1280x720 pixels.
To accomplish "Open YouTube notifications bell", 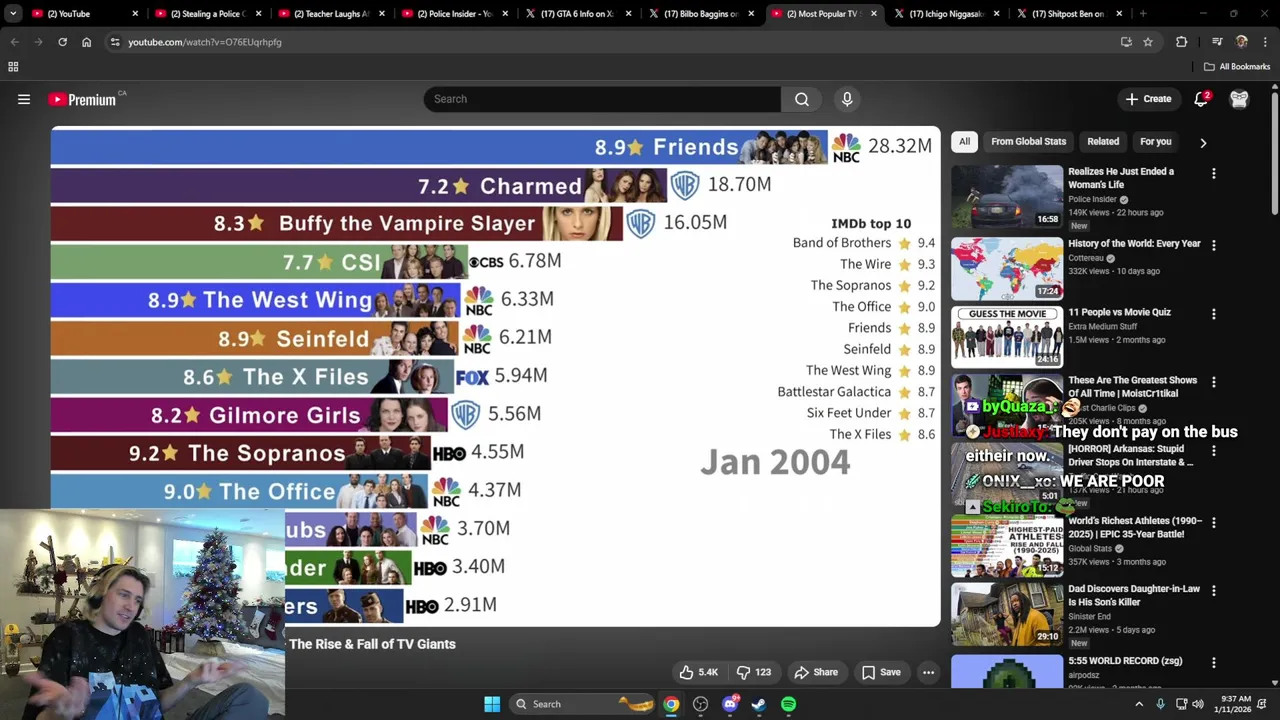I will click(x=1201, y=99).
